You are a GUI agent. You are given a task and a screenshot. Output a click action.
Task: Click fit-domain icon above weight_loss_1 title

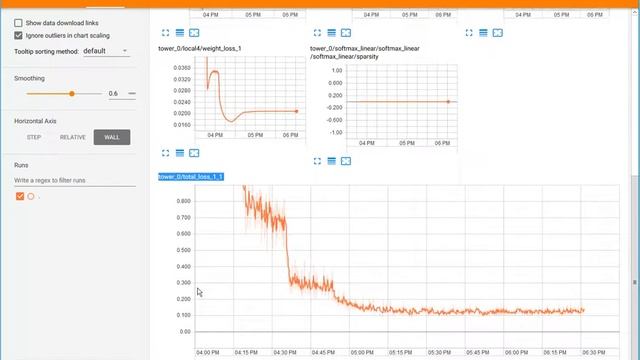(194, 33)
